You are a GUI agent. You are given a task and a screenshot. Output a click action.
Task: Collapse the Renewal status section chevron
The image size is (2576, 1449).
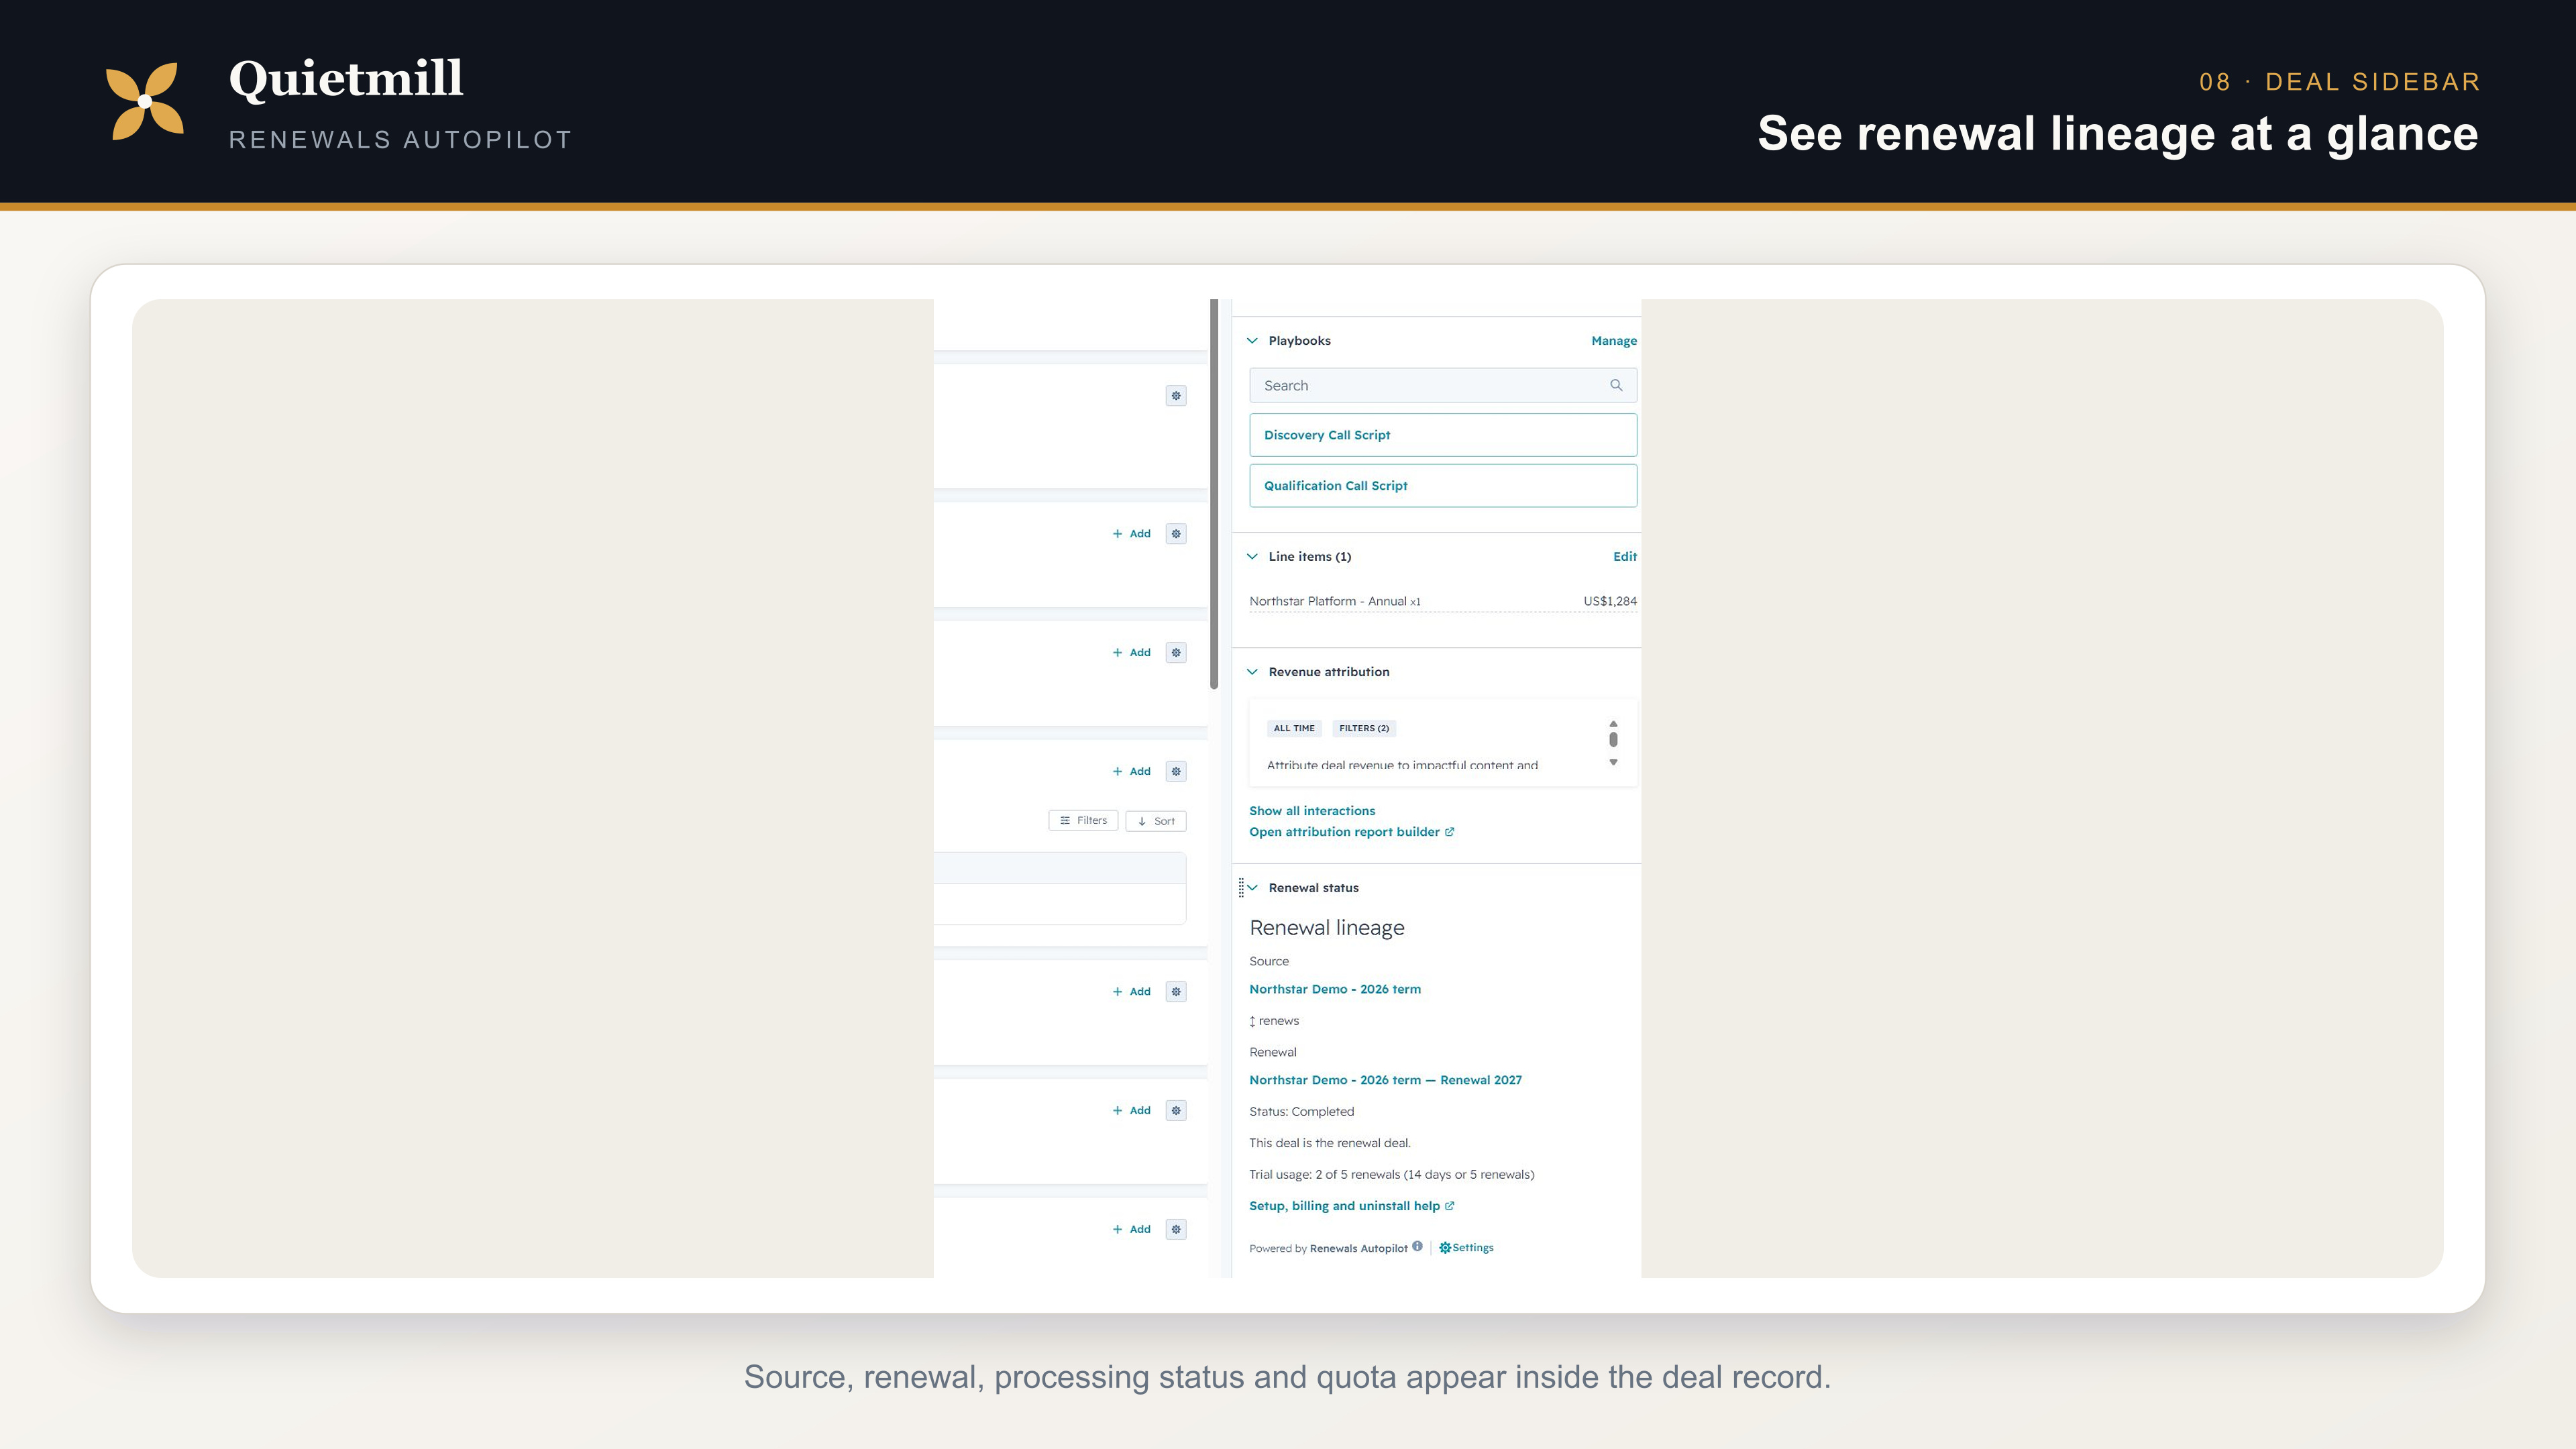point(1252,888)
